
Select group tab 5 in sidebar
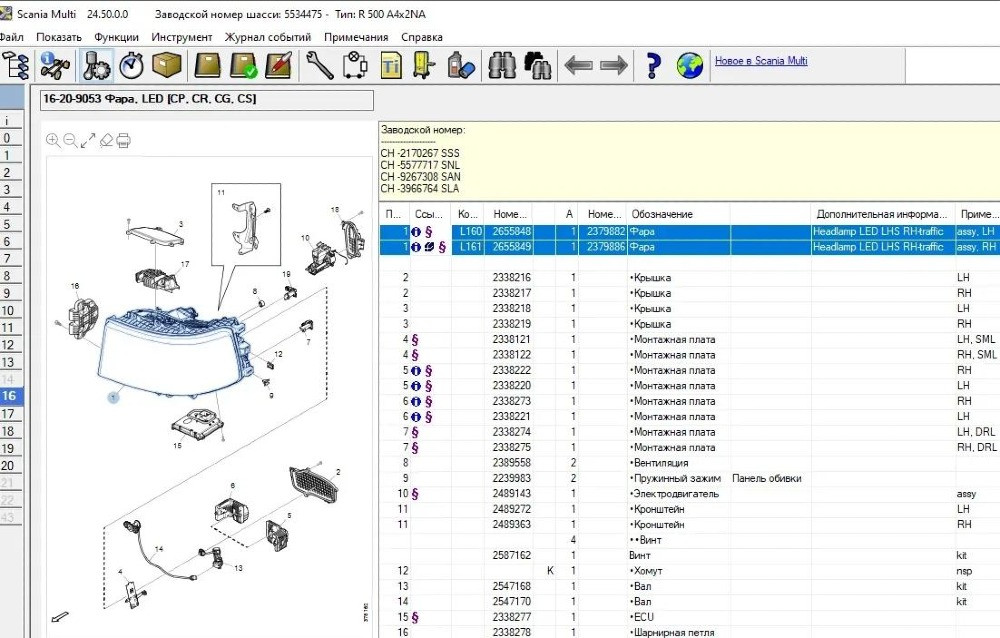click(11, 224)
